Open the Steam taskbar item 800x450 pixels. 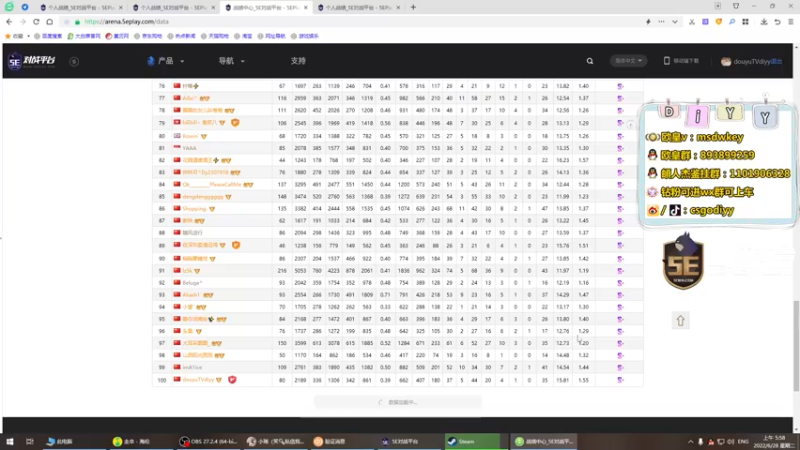point(472,441)
